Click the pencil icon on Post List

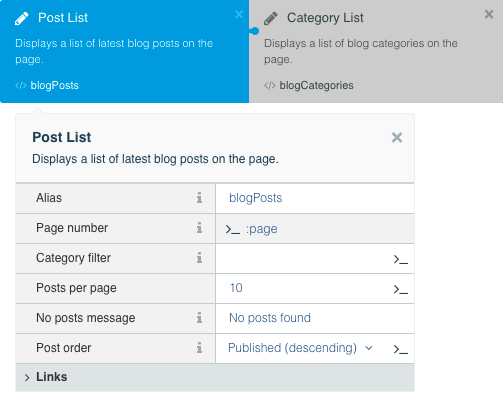coord(22,18)
